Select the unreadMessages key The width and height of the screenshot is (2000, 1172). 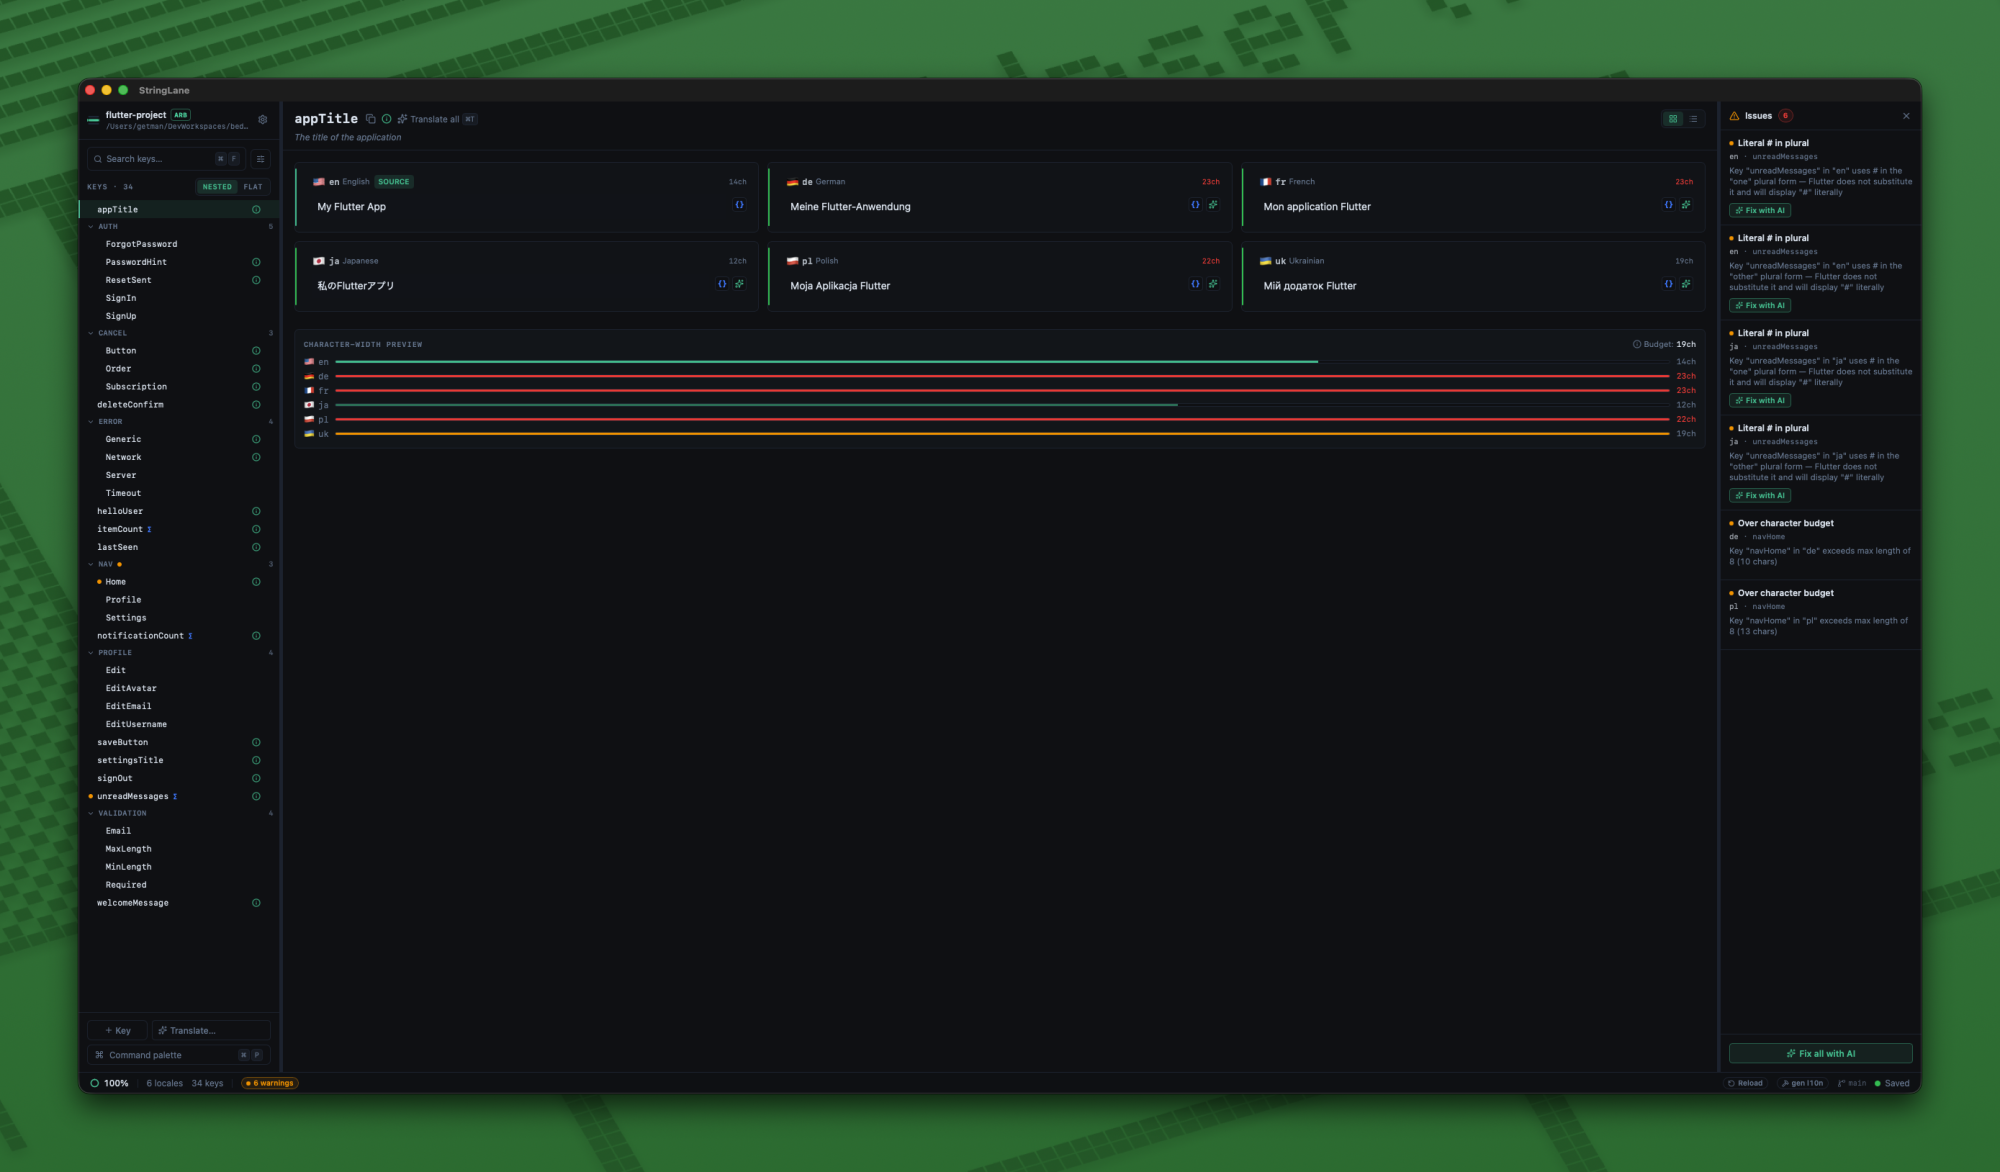pos(178,796)
